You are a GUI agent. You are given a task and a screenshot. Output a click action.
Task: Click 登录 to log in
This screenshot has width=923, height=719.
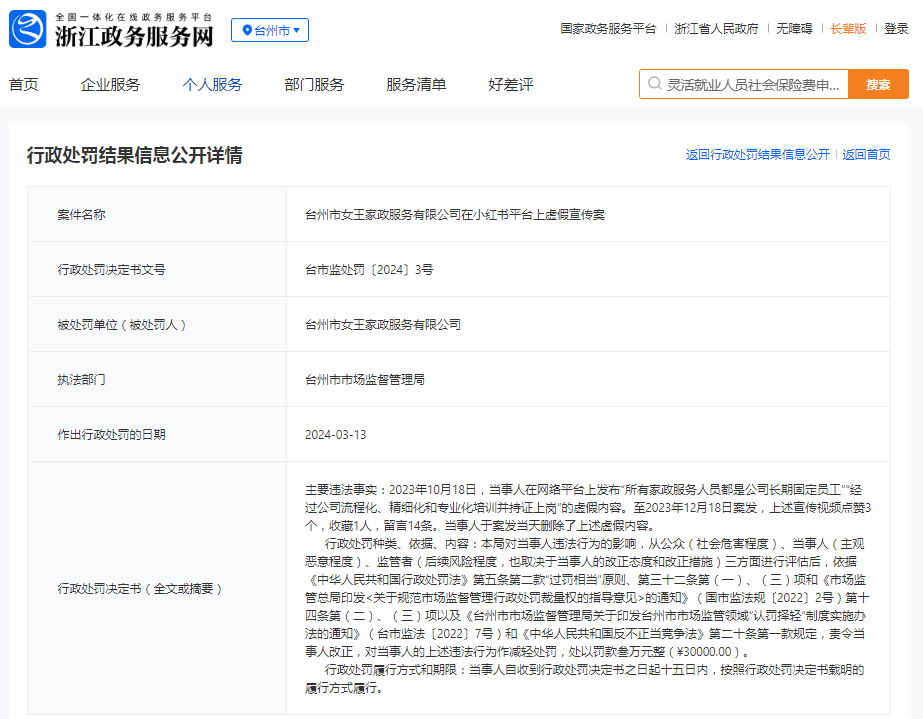[896, 28]
